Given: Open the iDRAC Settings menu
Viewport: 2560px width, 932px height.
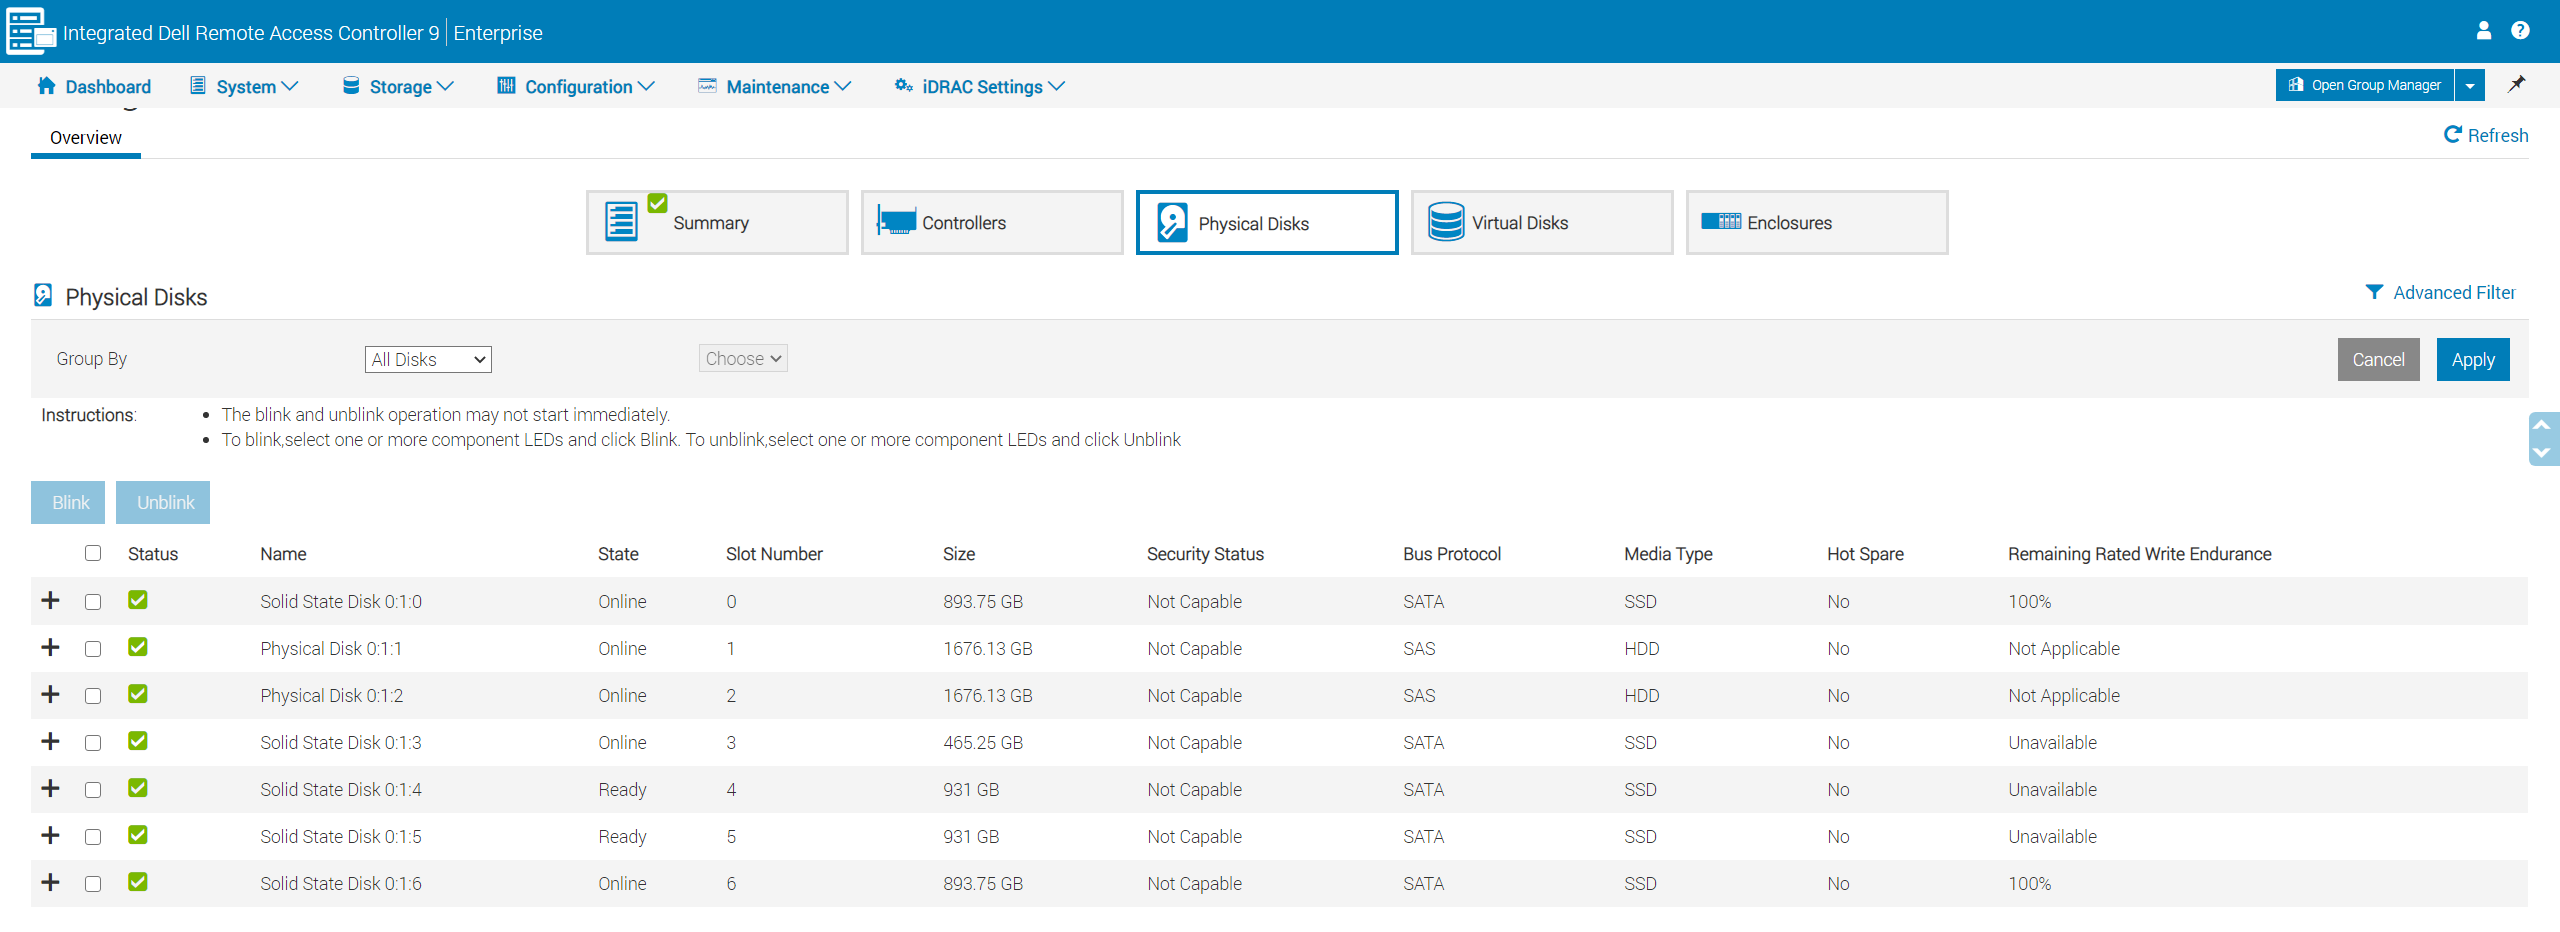Looking at the screenshot, I should pos(980,86).
